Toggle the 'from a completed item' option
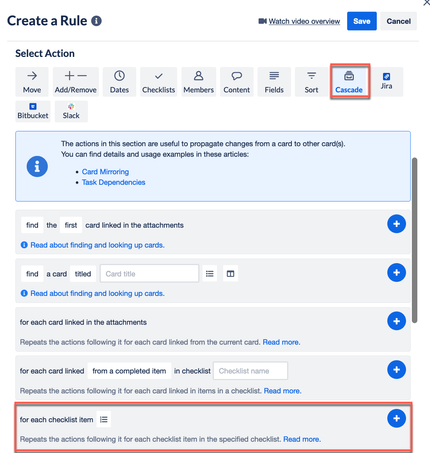430x453 pixels. 129,371
